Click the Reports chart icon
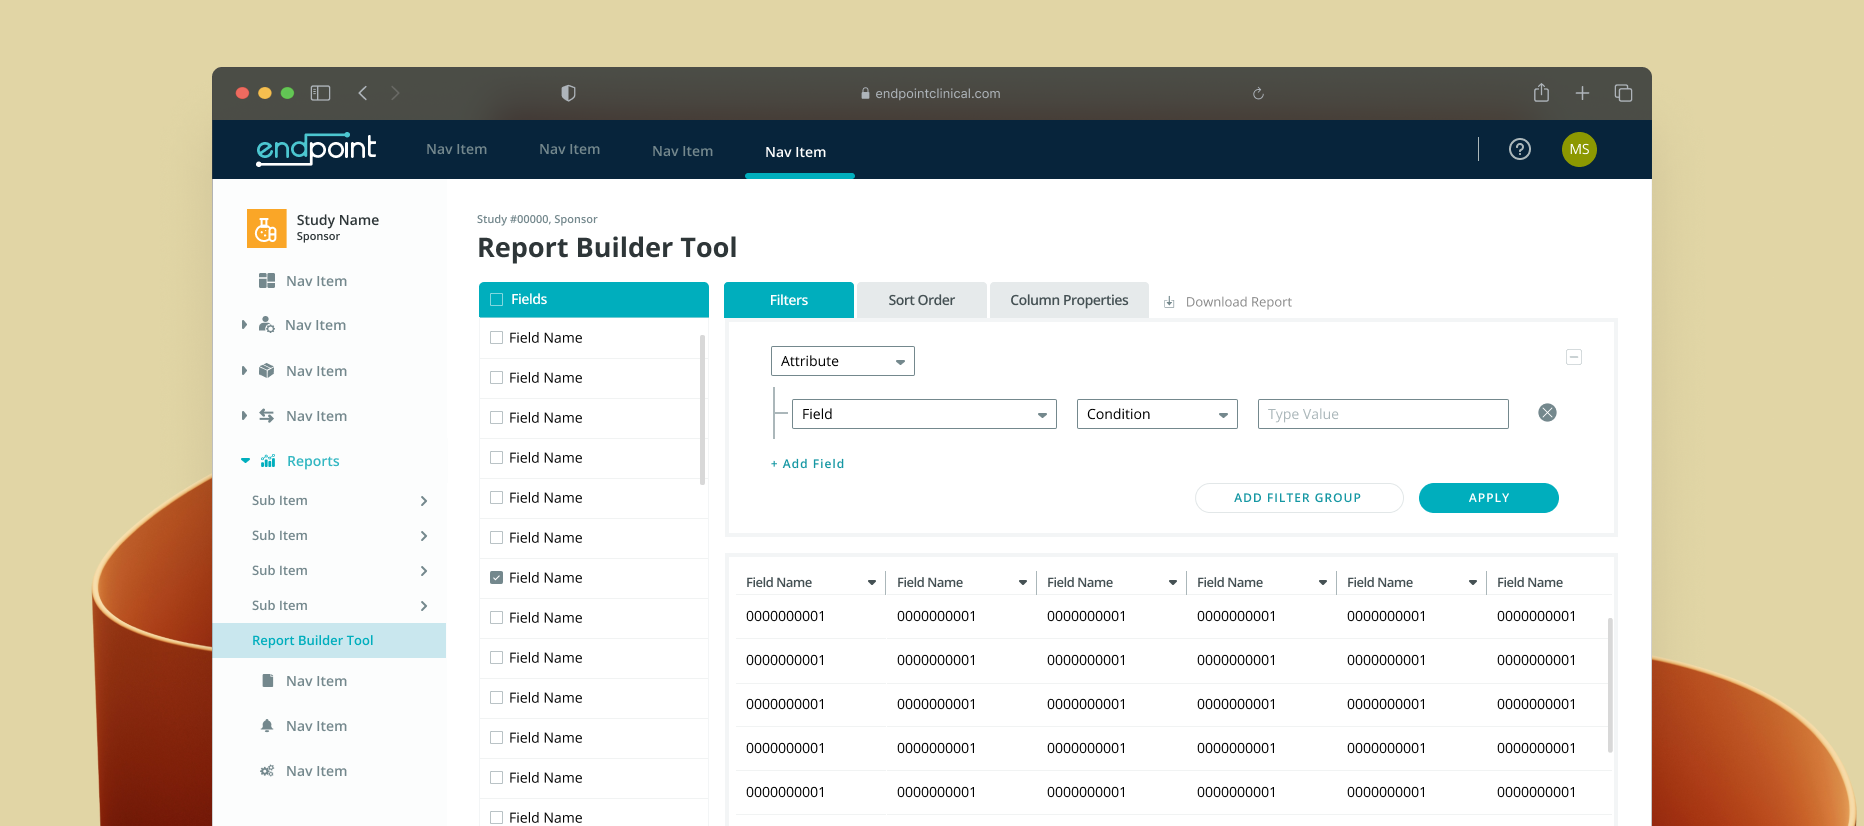The height and width of the screenshot is (826, 1864). pos(268,461)
